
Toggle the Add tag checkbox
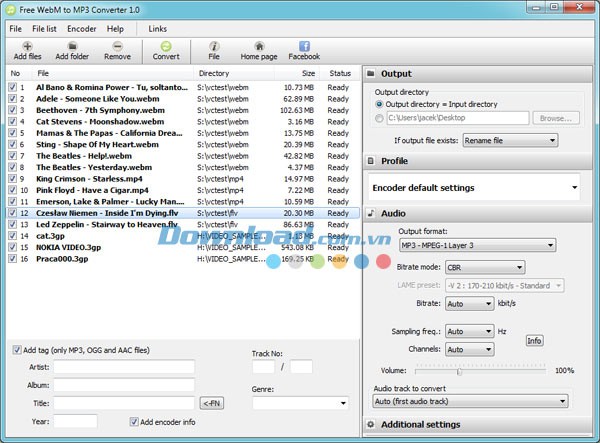(x=17, y=350)
